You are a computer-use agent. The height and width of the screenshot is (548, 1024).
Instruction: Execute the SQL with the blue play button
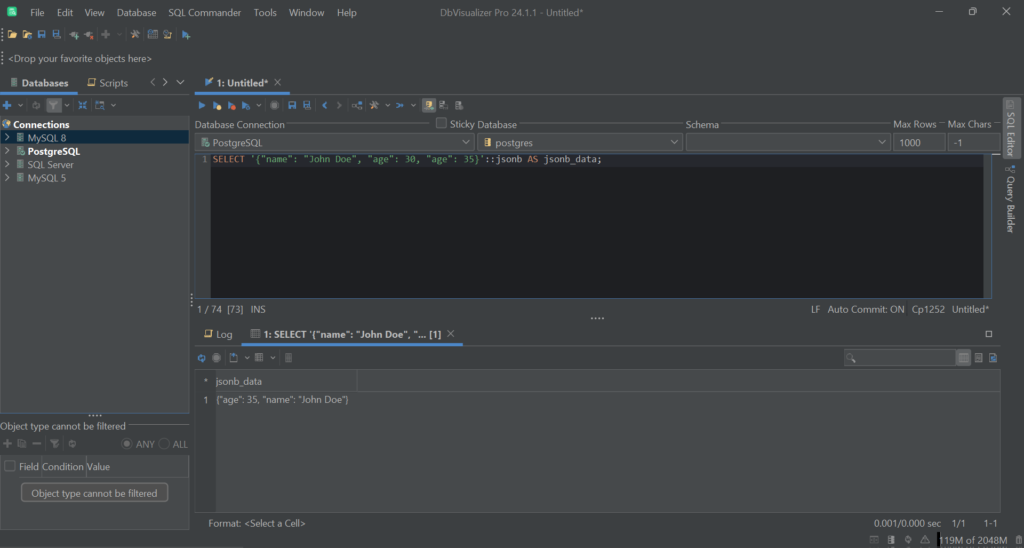click(202, 105)
